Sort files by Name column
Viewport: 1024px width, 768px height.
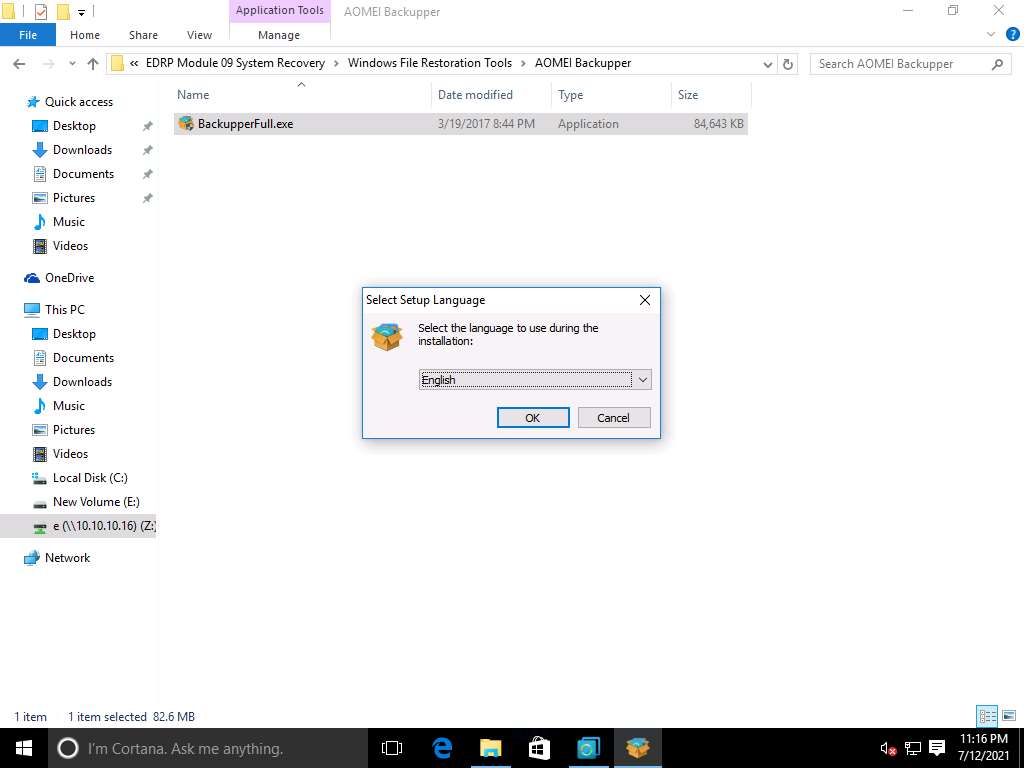coord(302,95)
